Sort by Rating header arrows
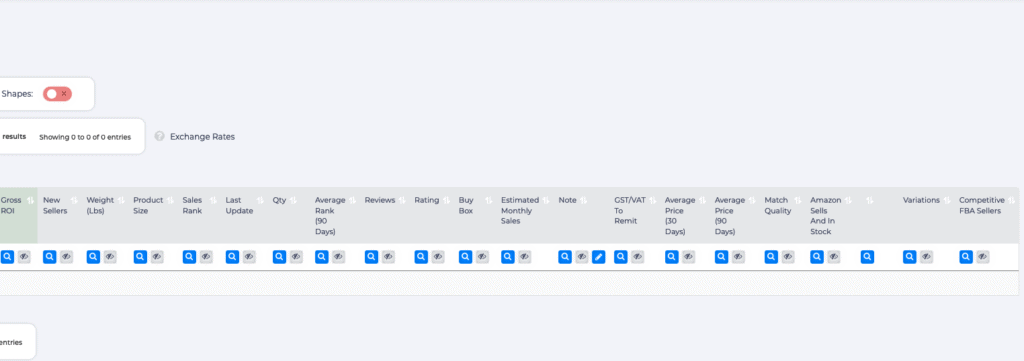Screen dimensions: 1024x361 446,200
